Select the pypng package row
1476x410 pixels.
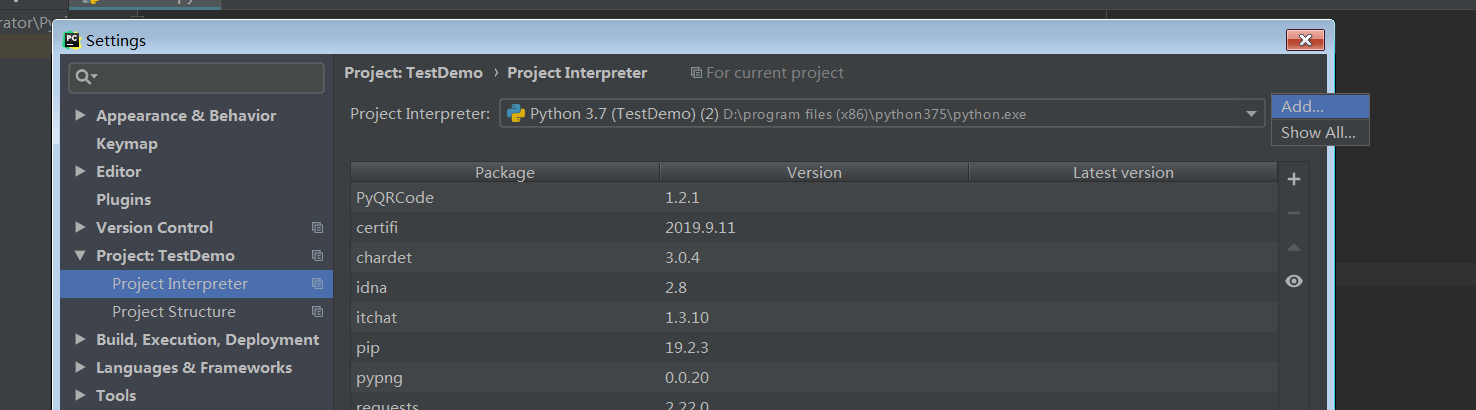[814, 378]
